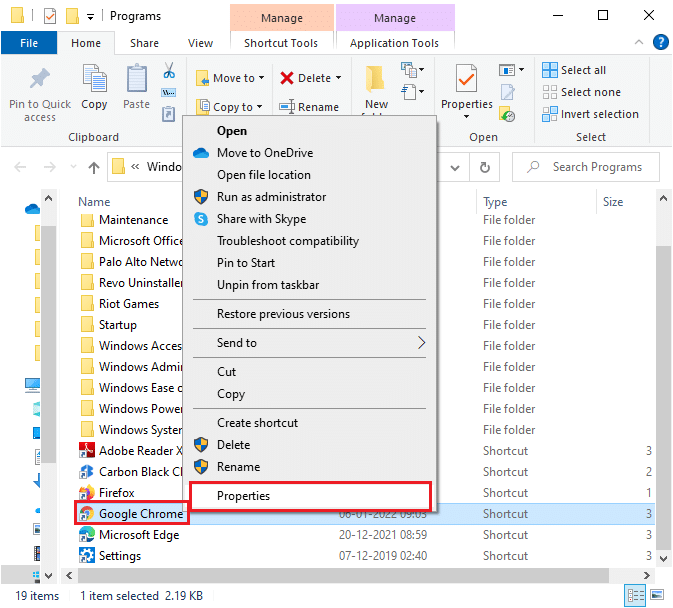This screenshot has height=608, width=673.
Task: Click the Pin to Quick access icon
Action: click(x=39, y=79)
